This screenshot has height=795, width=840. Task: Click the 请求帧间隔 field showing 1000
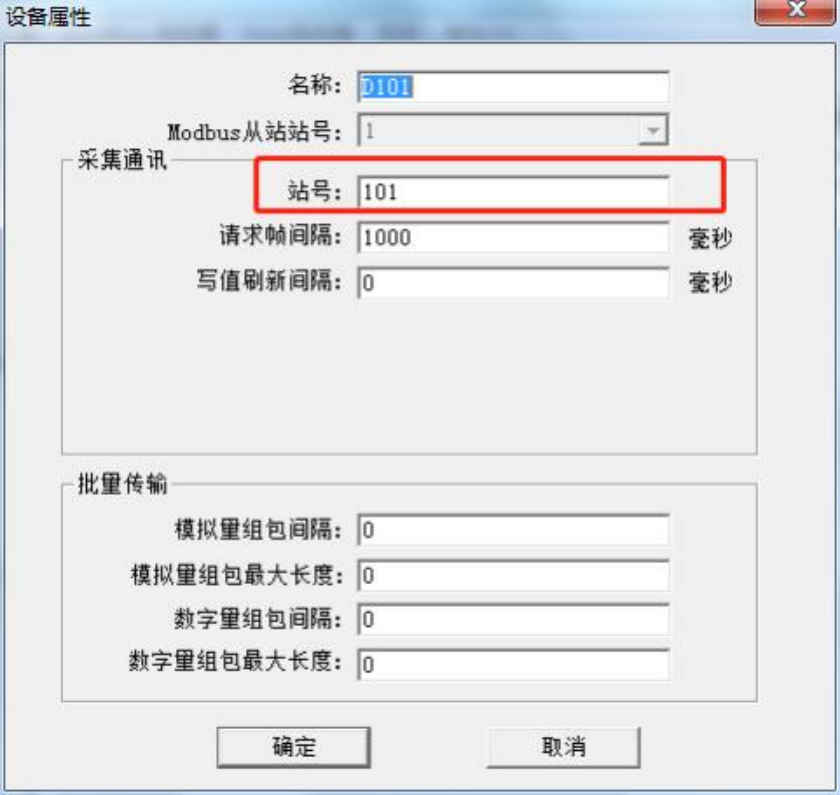[x=513, y=237]
